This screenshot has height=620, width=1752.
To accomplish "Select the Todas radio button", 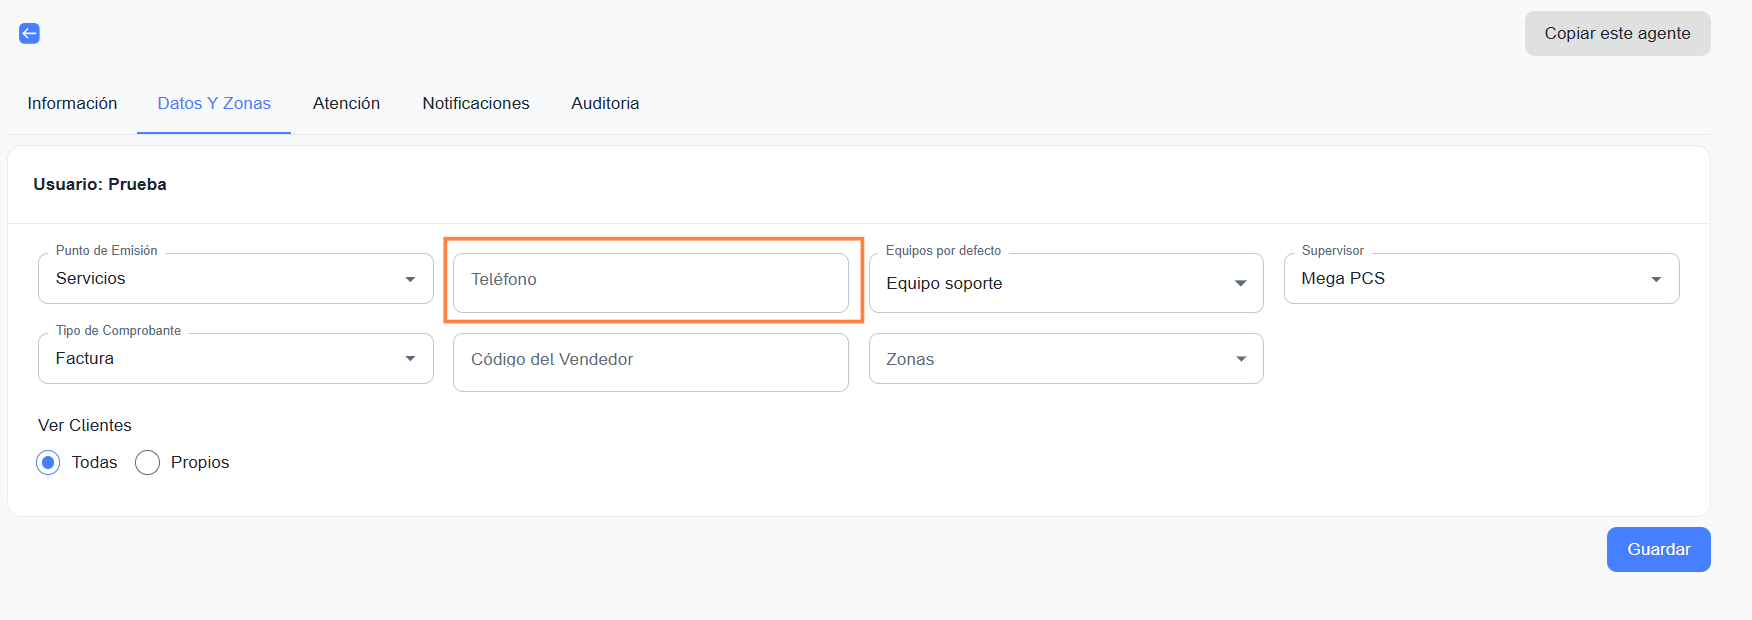I will coord(48,462).
